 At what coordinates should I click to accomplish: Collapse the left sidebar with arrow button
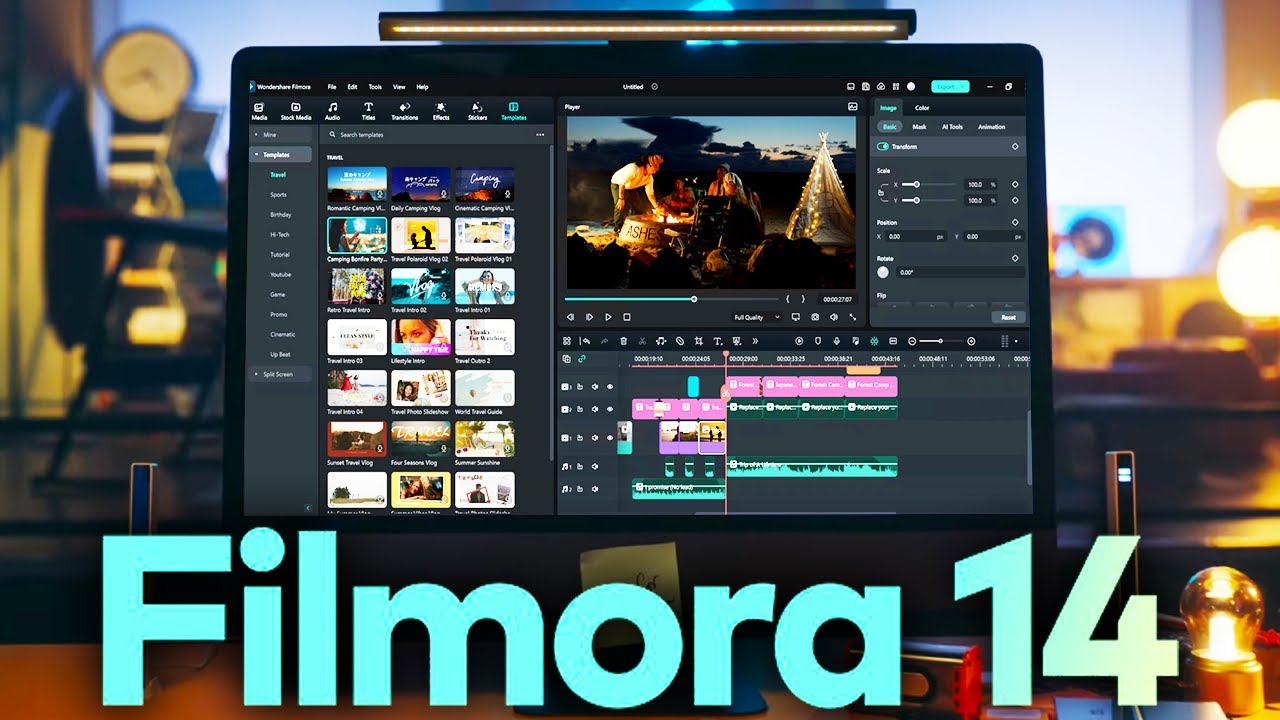click(x=307, y=508)
